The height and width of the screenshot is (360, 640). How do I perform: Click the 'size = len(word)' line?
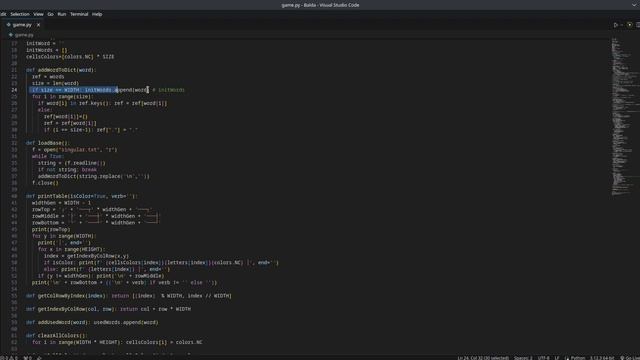point(56,83)
